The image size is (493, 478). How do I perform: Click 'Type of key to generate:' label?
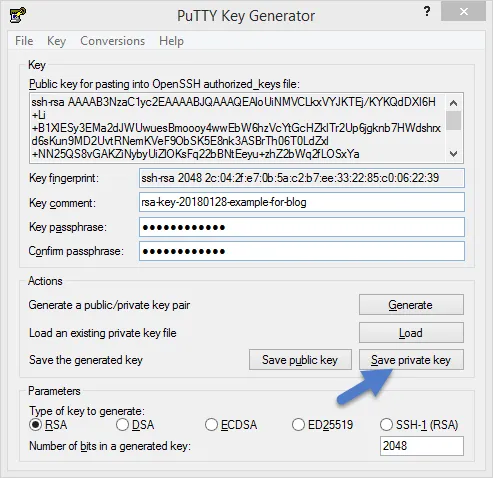pos(87,411)
